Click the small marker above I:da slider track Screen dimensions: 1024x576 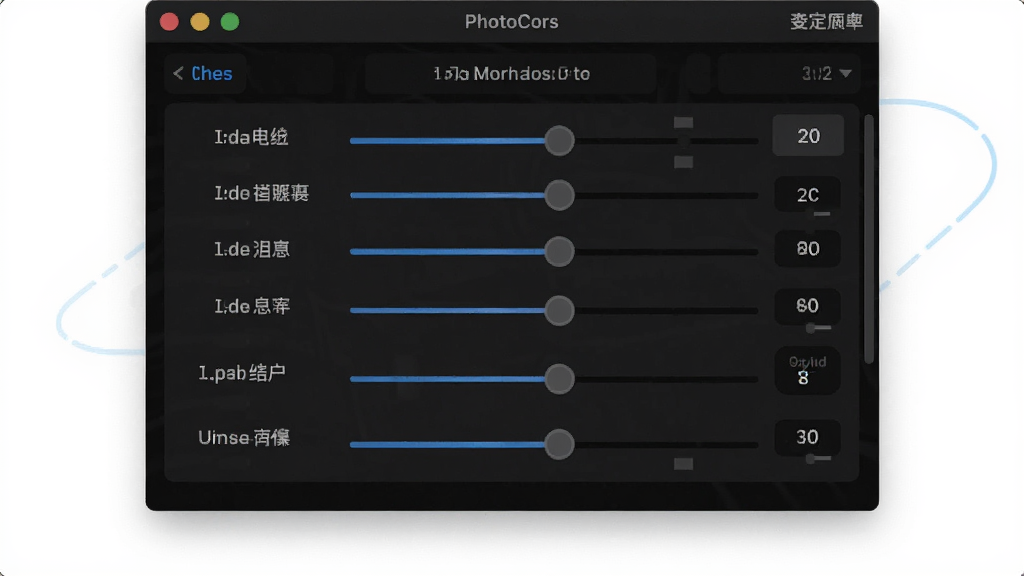pyautogui.click(x=683, y=123)
